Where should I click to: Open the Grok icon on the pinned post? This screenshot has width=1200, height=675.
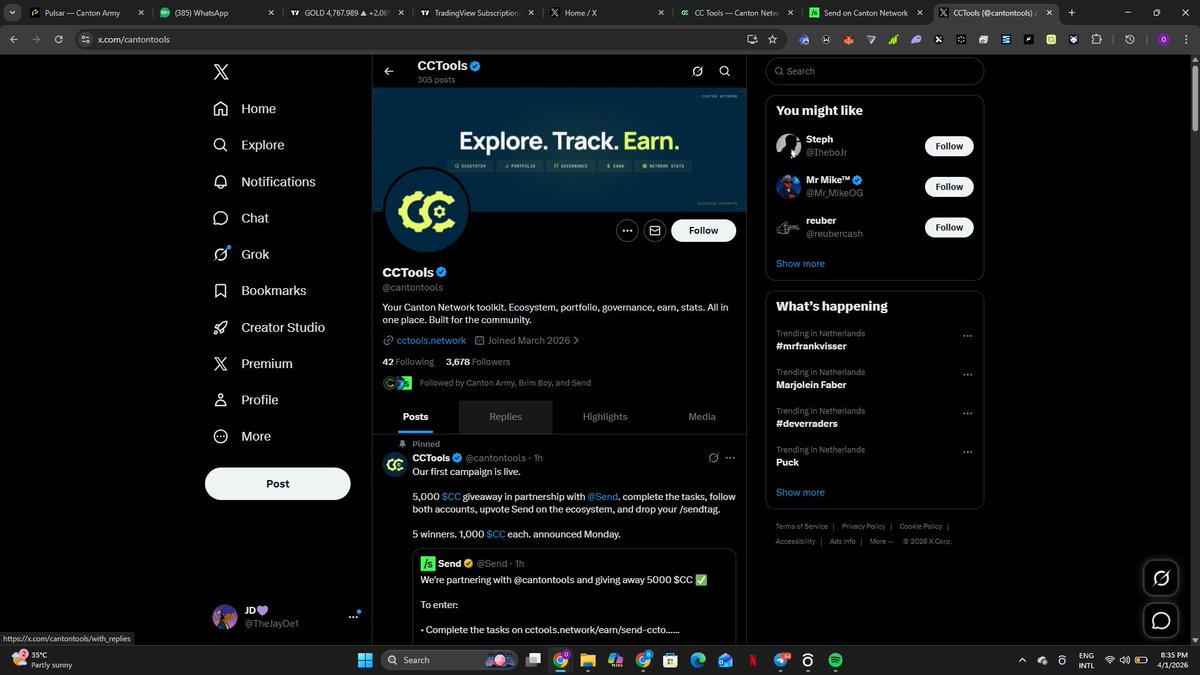[713, 458]
